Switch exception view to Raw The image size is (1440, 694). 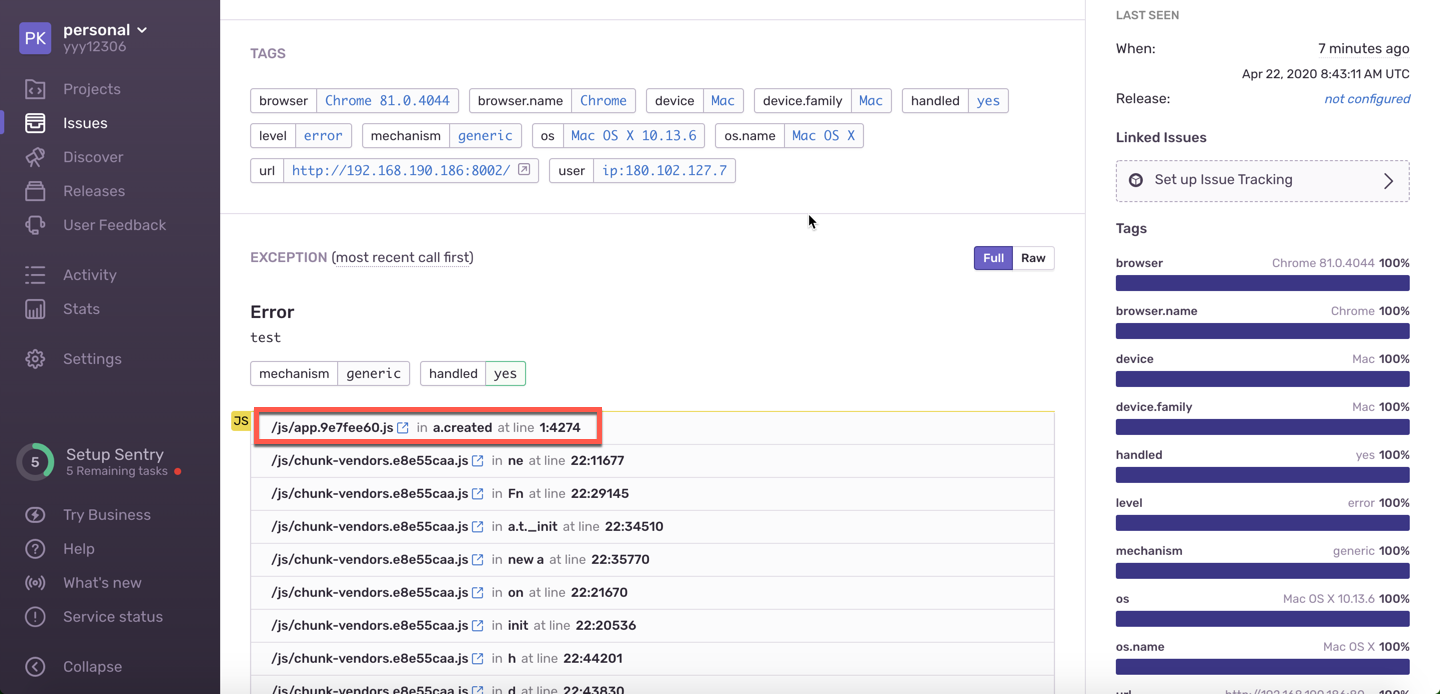click(1033, 258)
